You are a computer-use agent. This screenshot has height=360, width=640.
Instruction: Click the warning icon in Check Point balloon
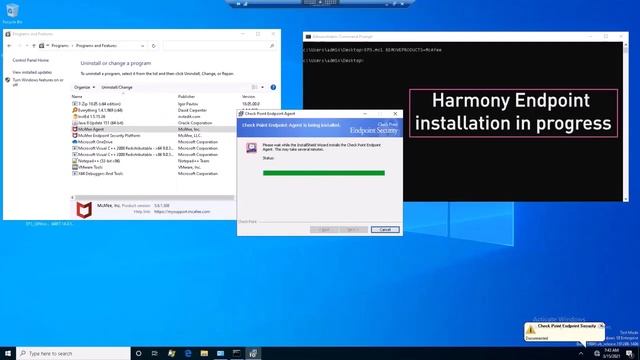531,329
